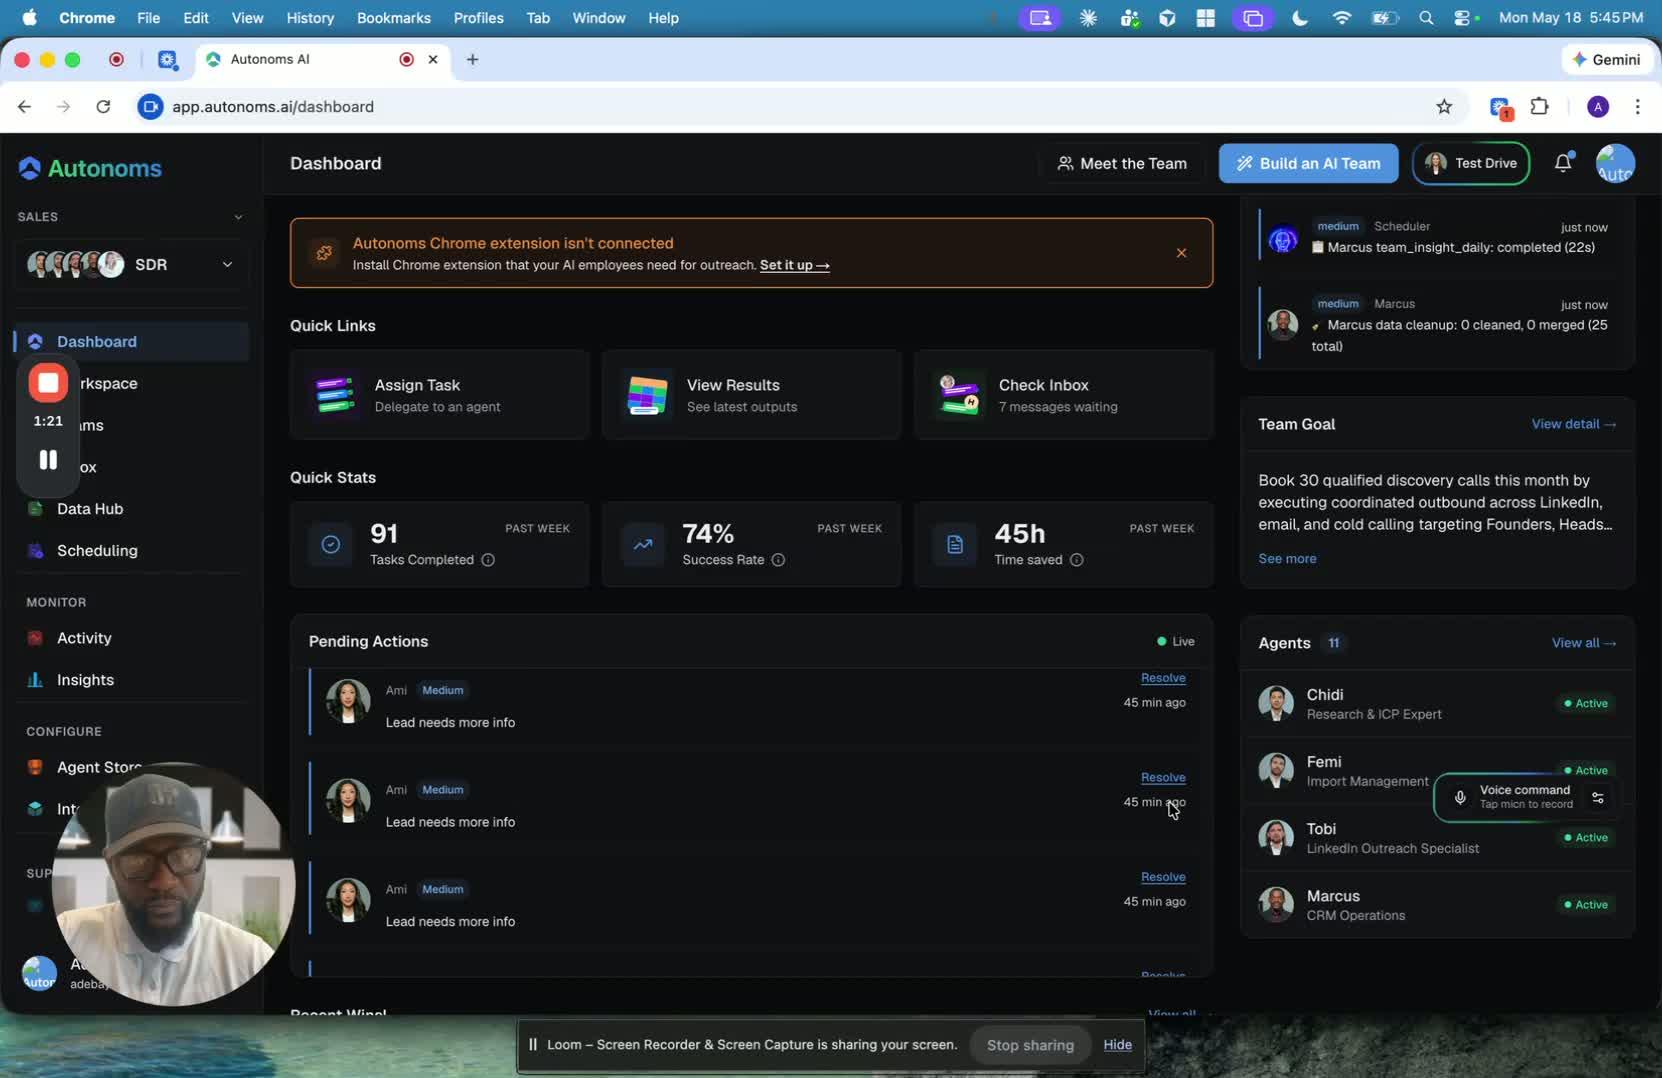Open Chrome Bookmarks menu
This screenshot has height=1078, width=1662.
point(394,18)
